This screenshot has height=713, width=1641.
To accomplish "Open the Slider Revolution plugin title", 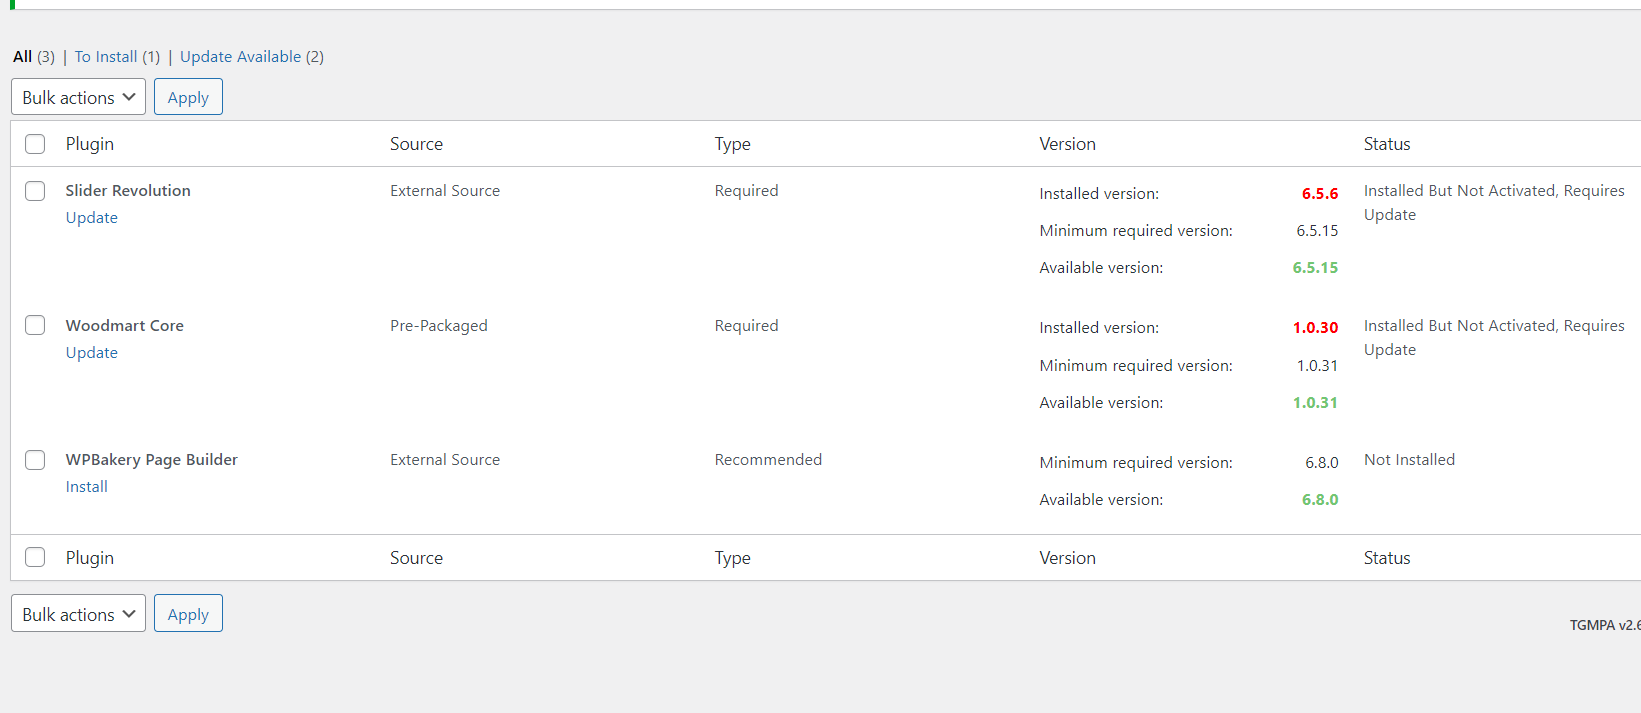I will coord(128,191).
